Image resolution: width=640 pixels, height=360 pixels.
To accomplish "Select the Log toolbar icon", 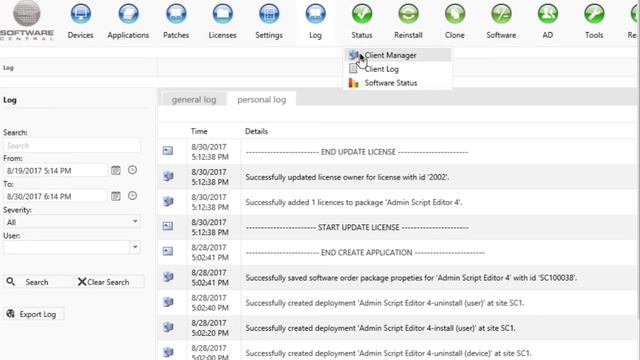I will tap(316, 13).
